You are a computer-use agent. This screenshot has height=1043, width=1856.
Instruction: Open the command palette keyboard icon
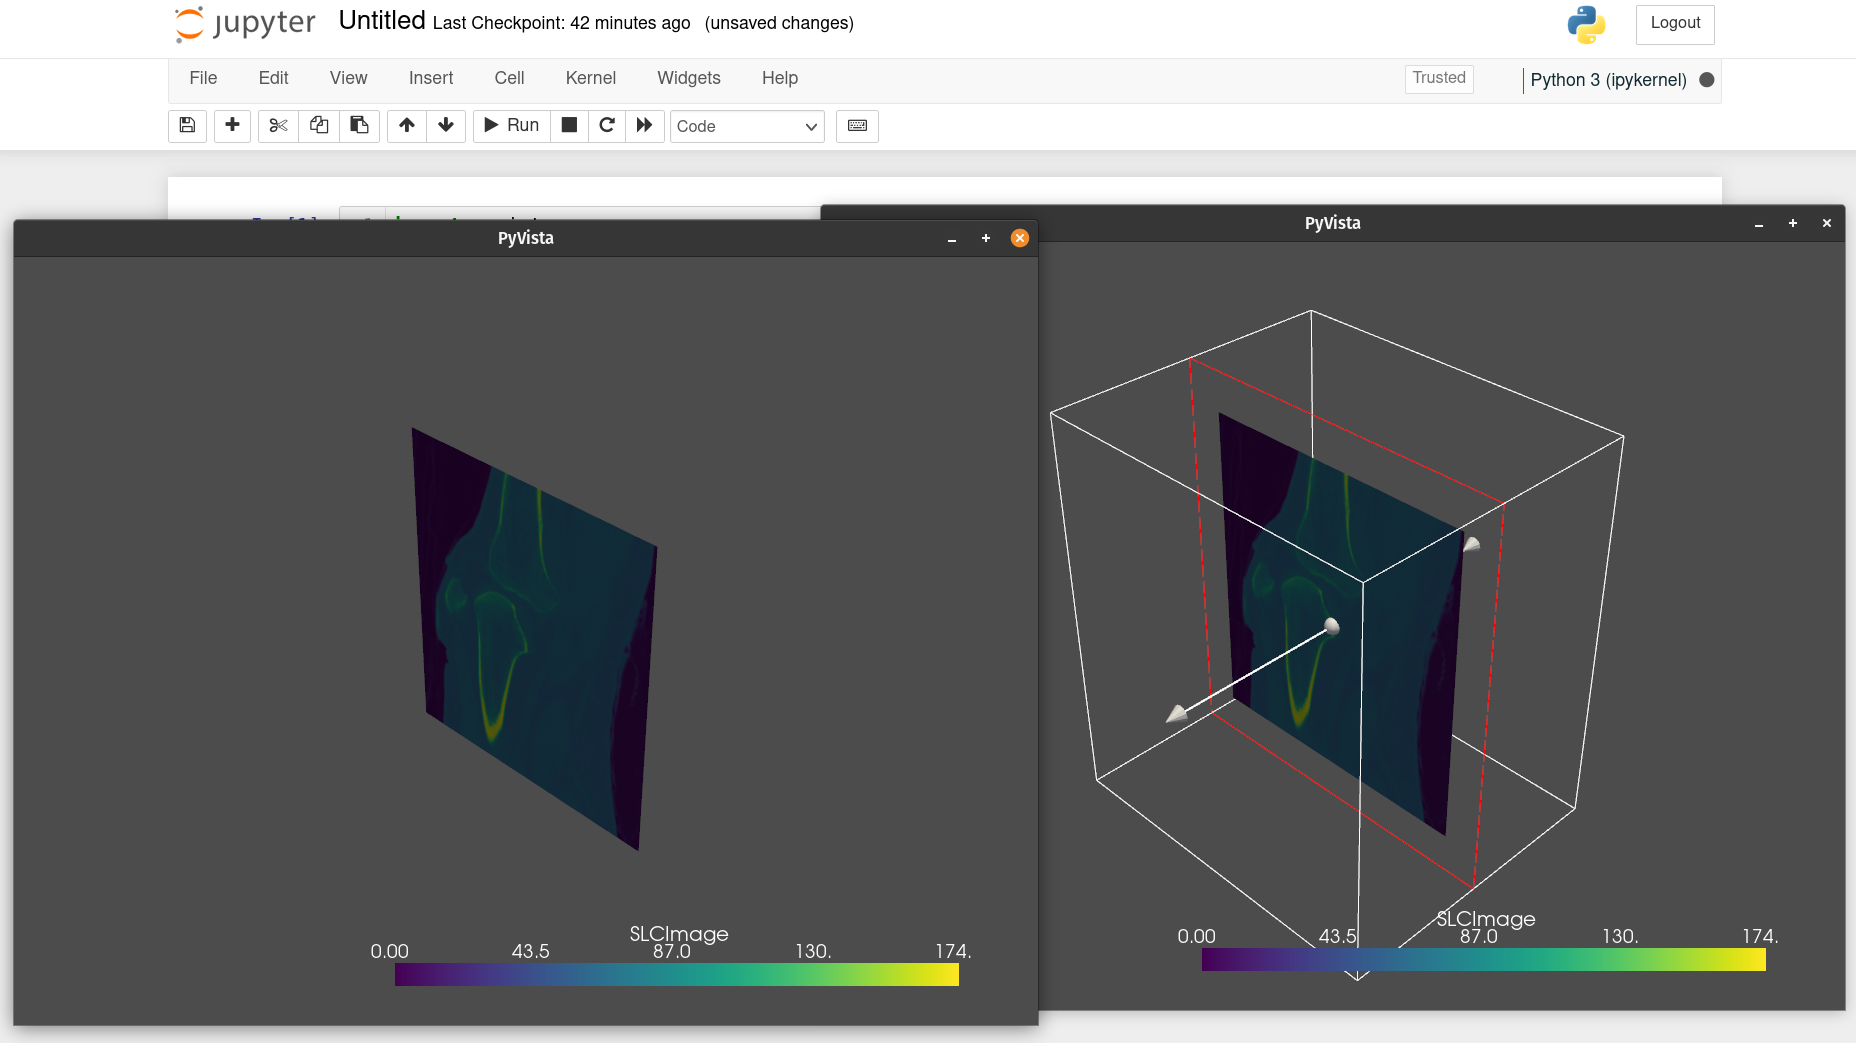pos(857,126)
